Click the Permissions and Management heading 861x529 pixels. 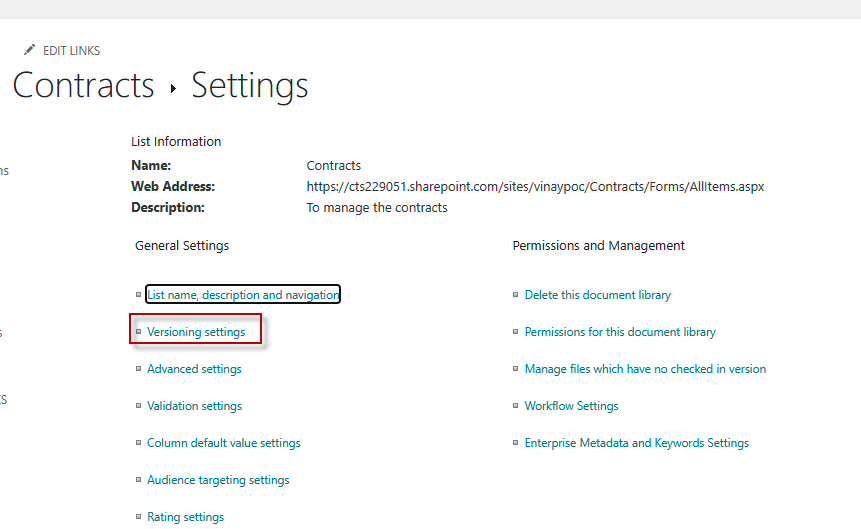[598, 246]
